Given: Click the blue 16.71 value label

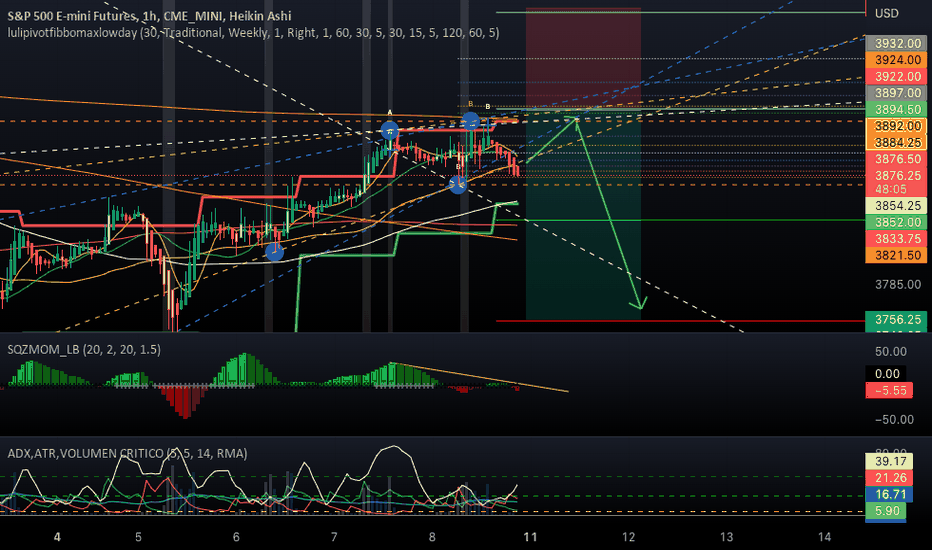Looking at the screenshot, I should [x=889, y=495].
